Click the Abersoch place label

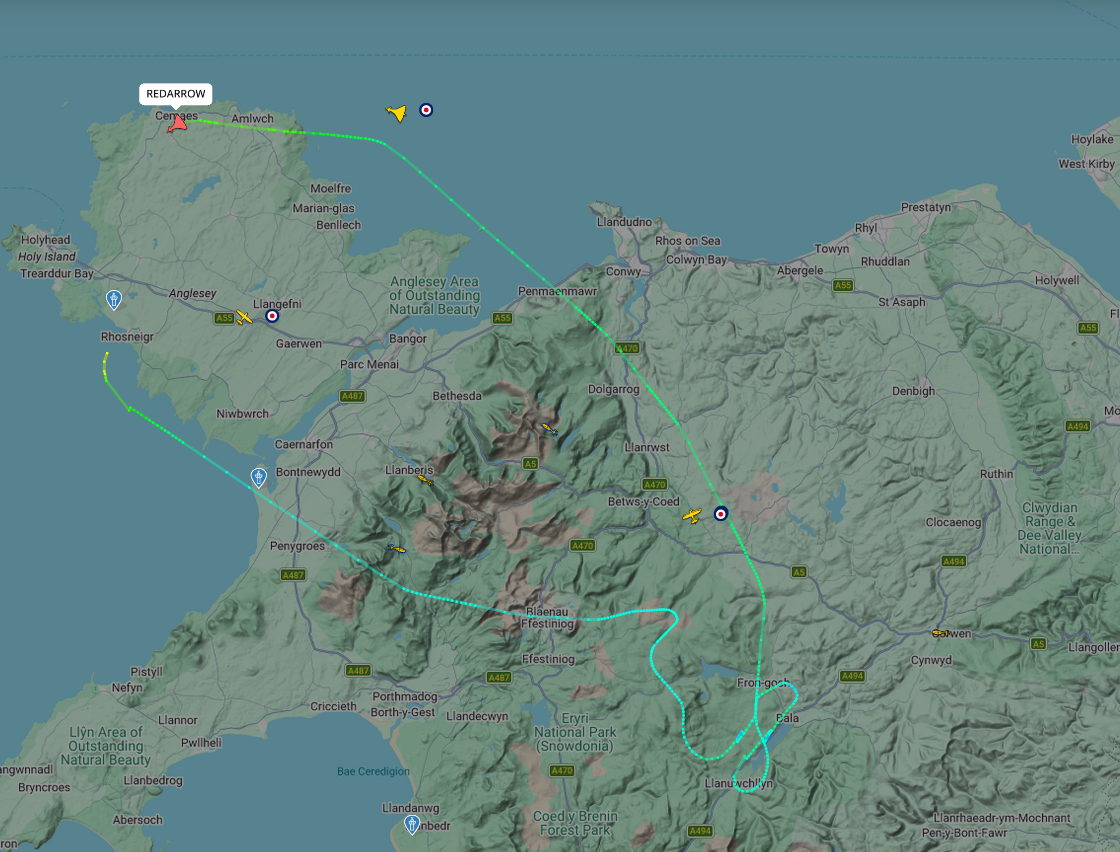tap(137, 820)
